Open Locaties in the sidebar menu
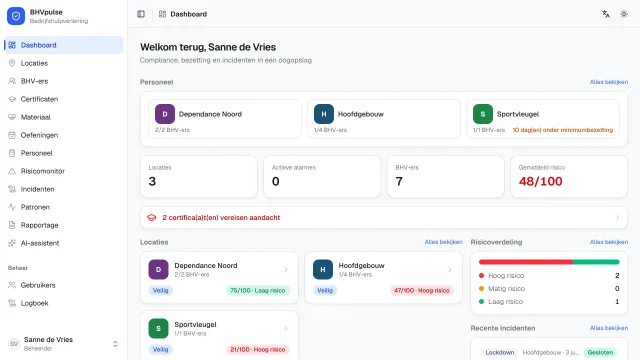This screenshot has height=360, width=640. coord(64,63)
